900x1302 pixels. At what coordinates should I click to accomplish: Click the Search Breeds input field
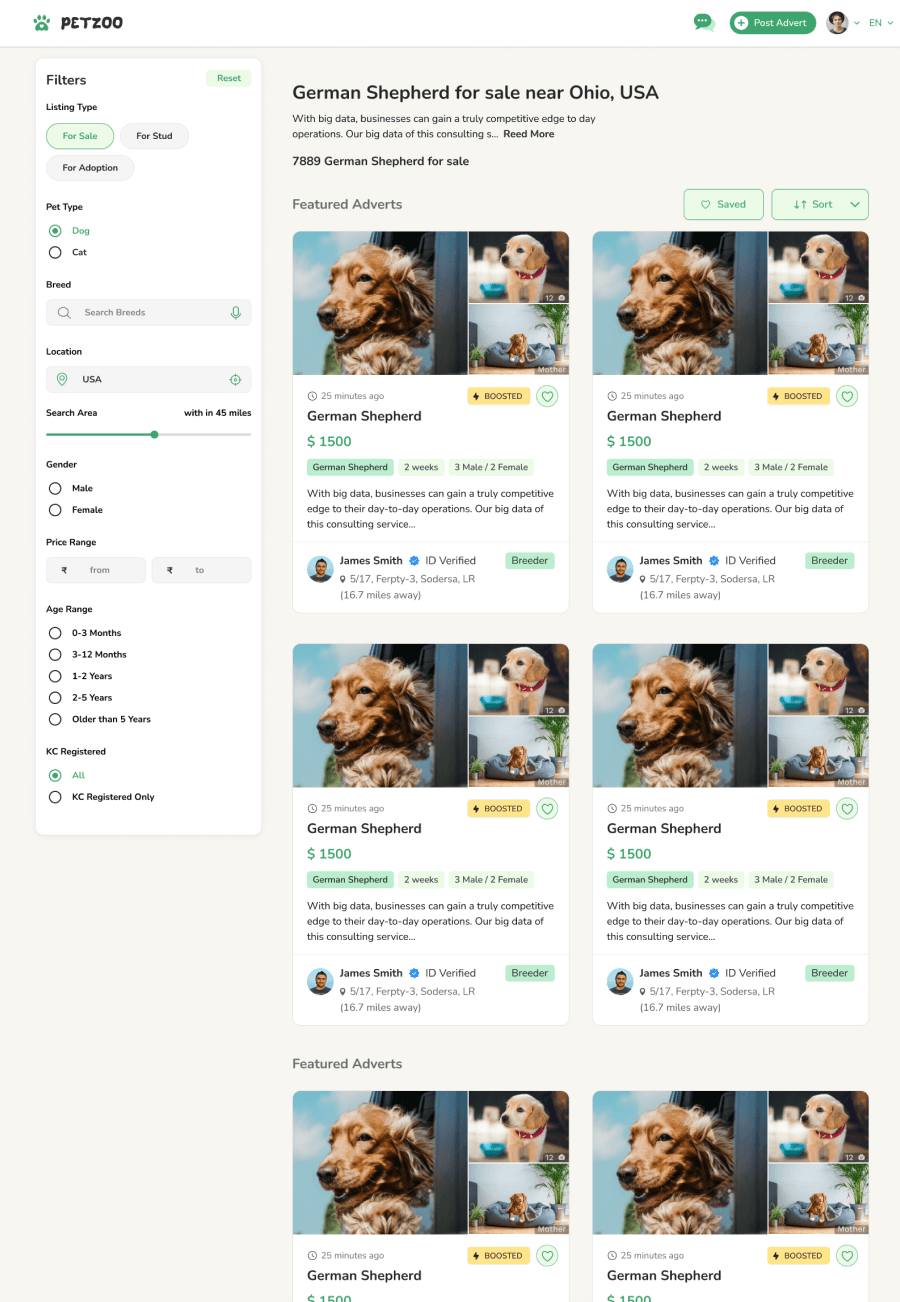tap(149, 313)
